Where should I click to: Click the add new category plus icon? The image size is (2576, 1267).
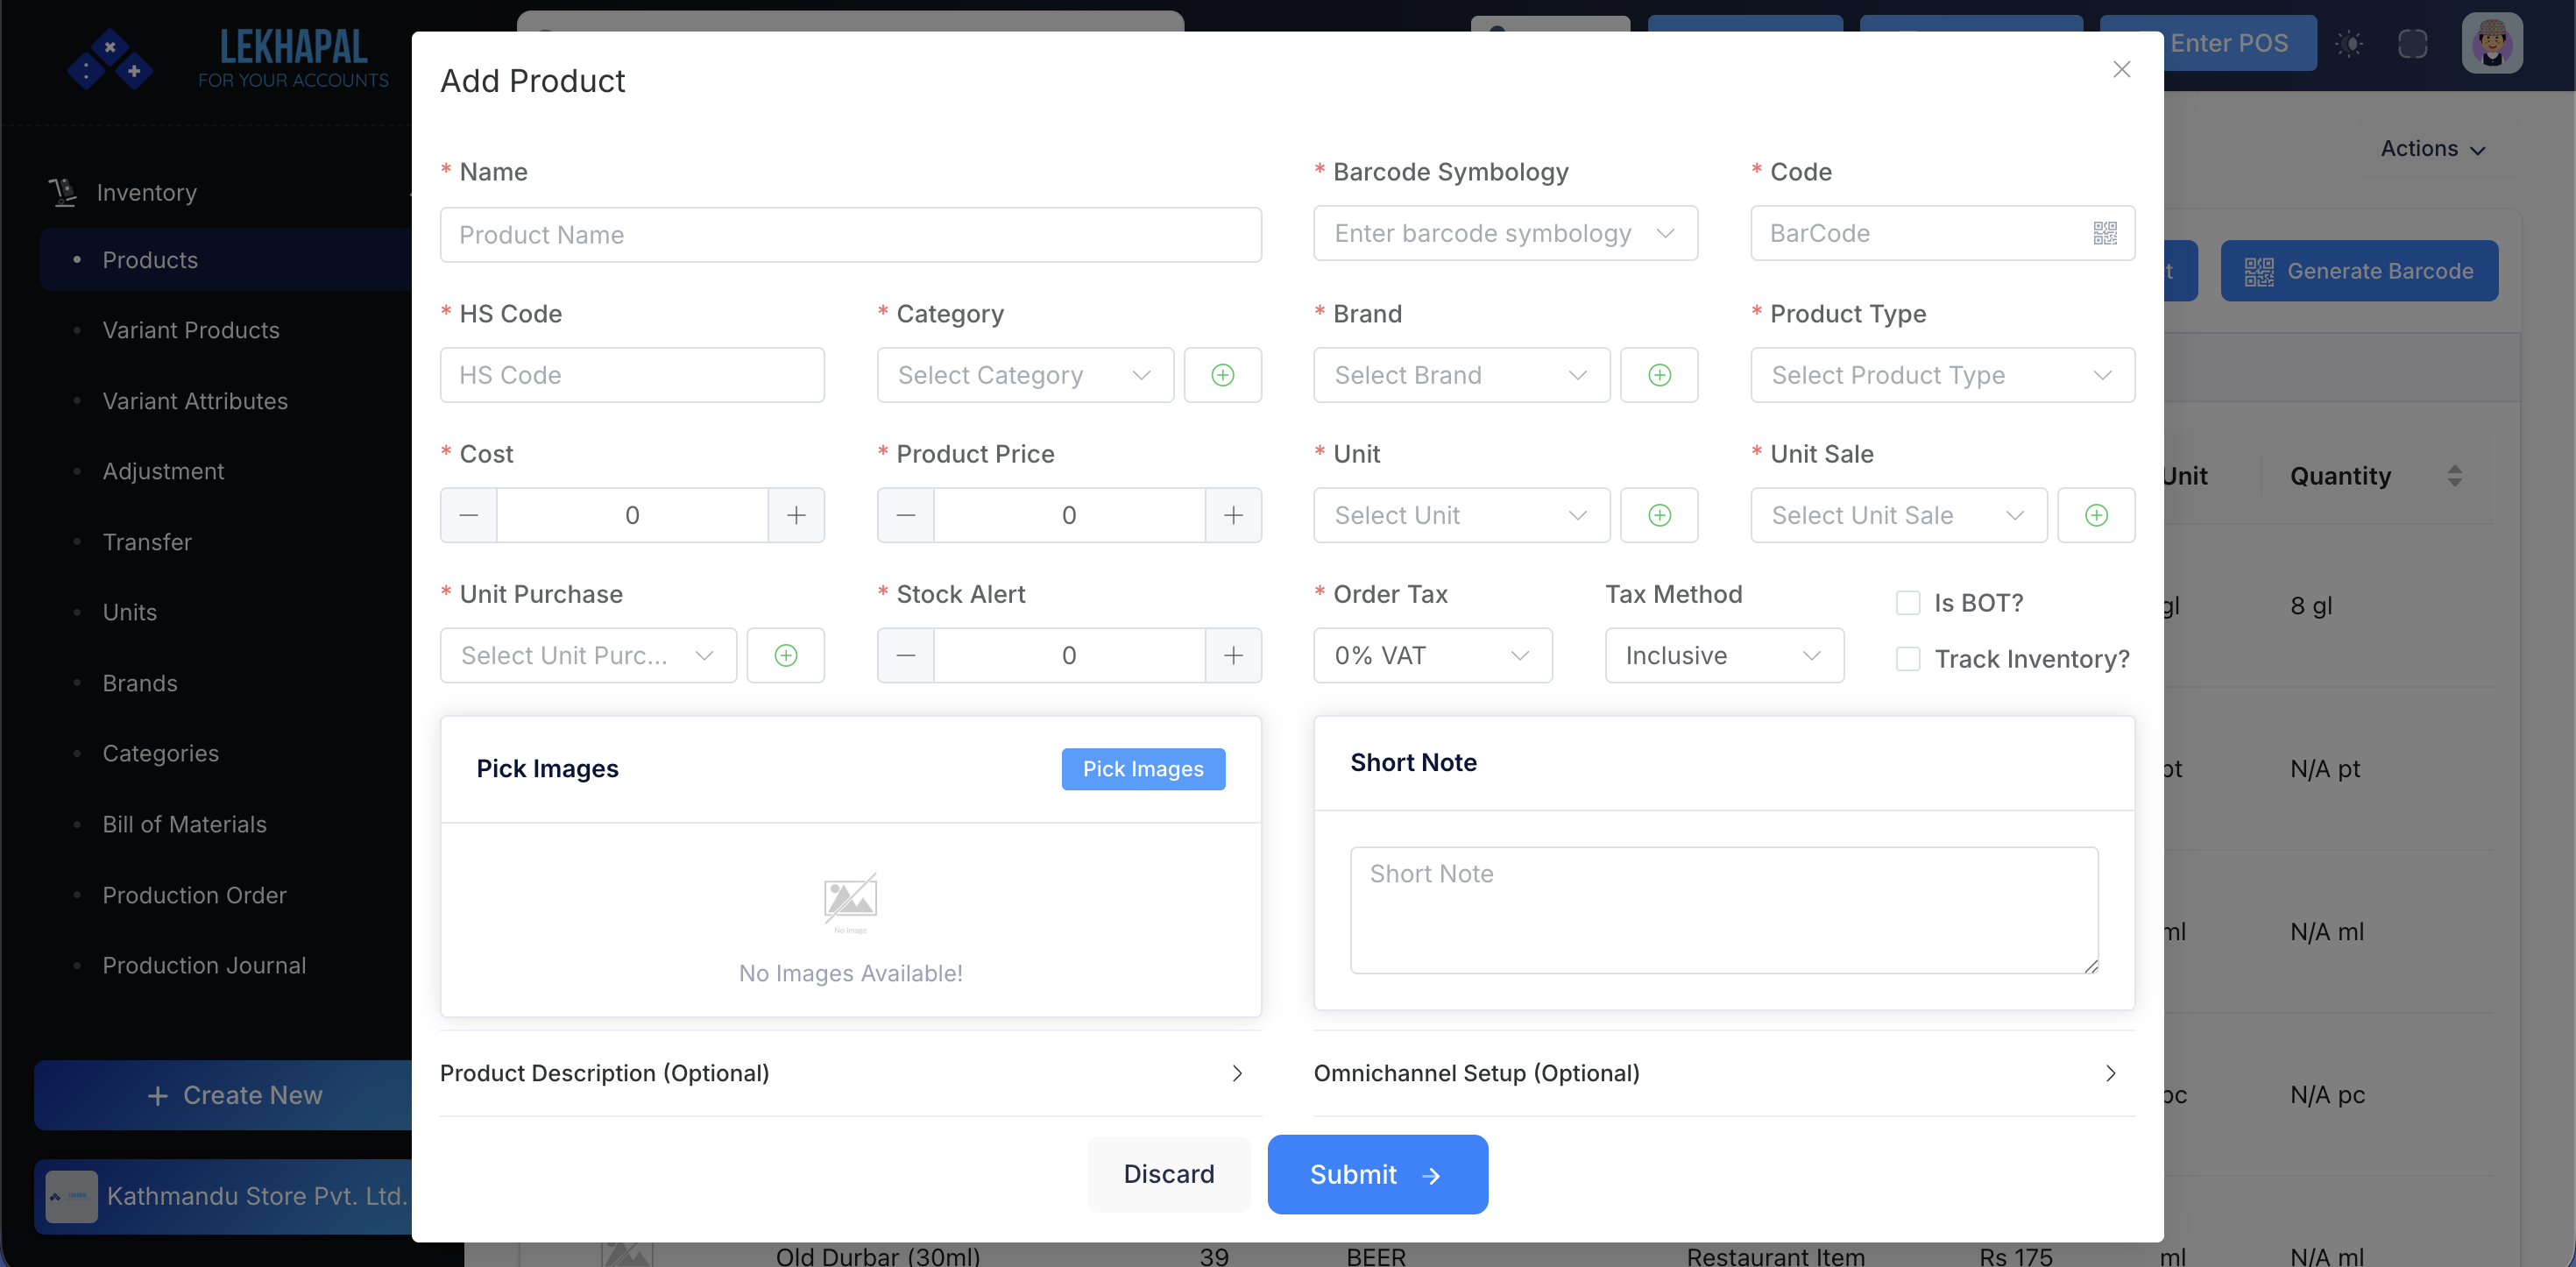click(x=1222, y=375)
